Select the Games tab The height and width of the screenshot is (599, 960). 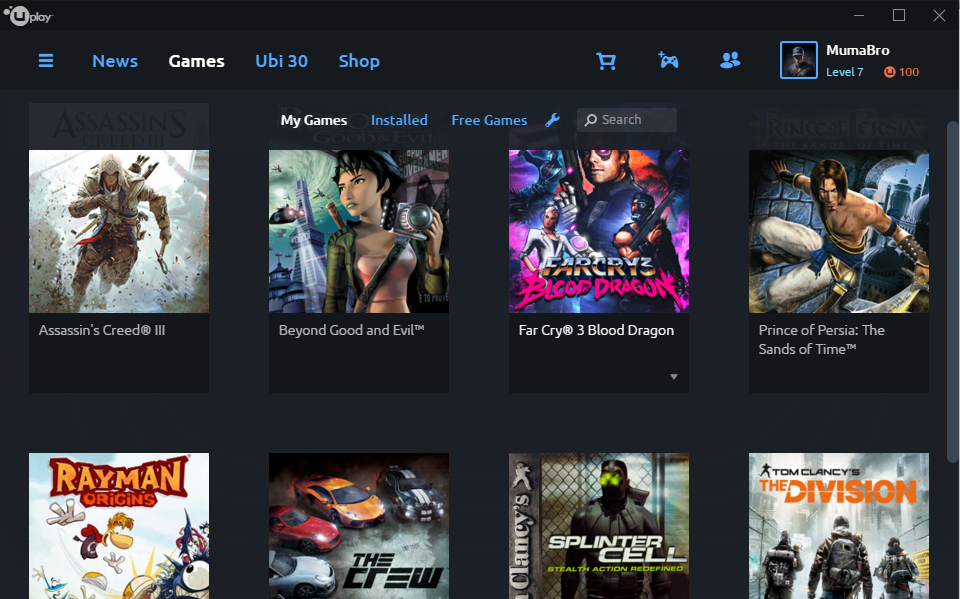197,61
